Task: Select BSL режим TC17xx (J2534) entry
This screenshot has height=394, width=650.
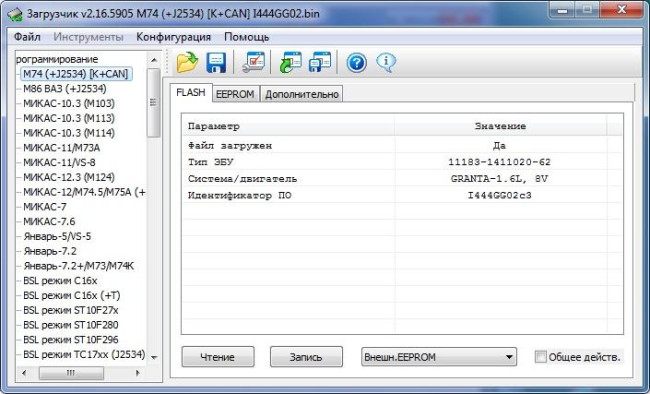Action: click(84, 355)
